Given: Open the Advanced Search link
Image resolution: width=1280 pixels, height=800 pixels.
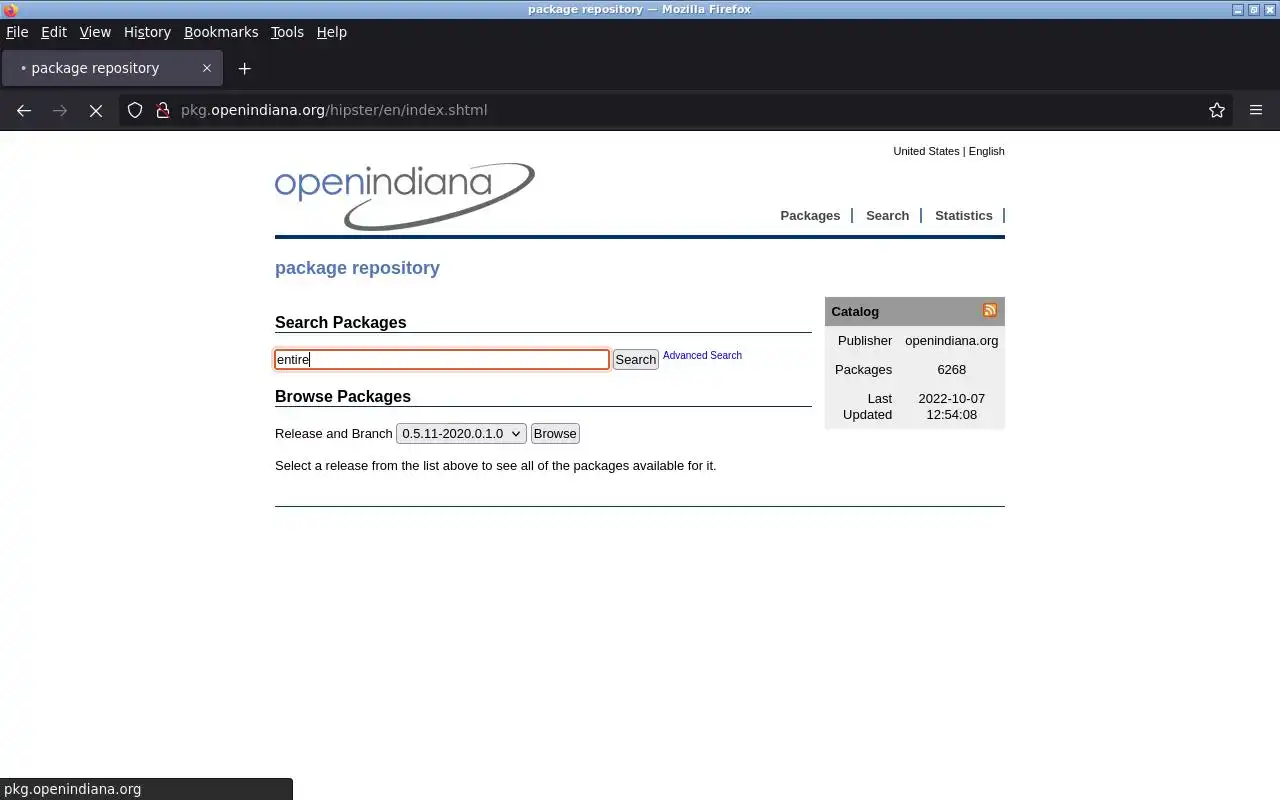Looking at the screenshot, I should [x=702, y=355].
